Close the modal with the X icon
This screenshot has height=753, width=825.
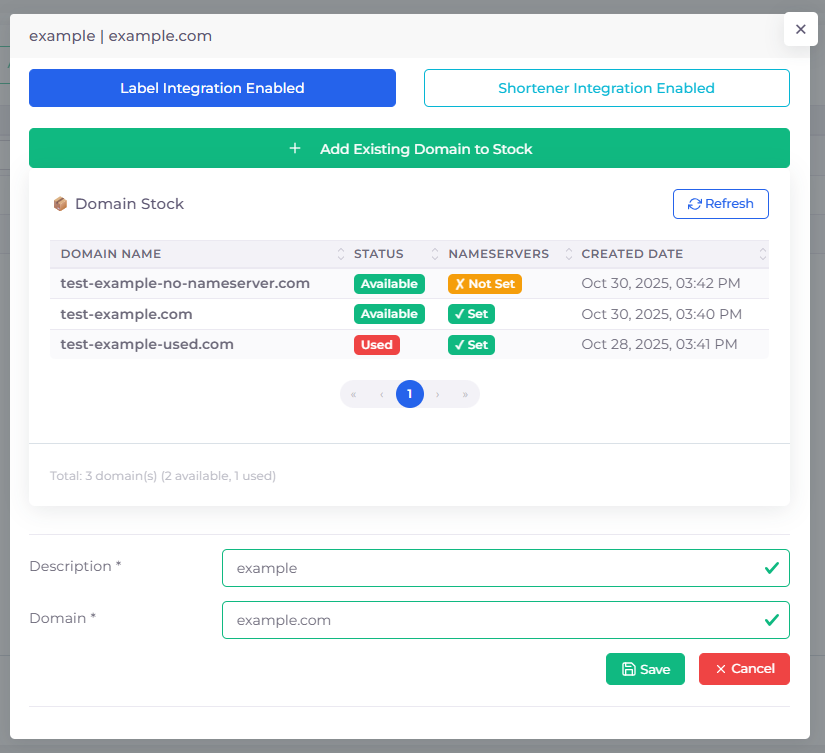(x=800, y=30)
